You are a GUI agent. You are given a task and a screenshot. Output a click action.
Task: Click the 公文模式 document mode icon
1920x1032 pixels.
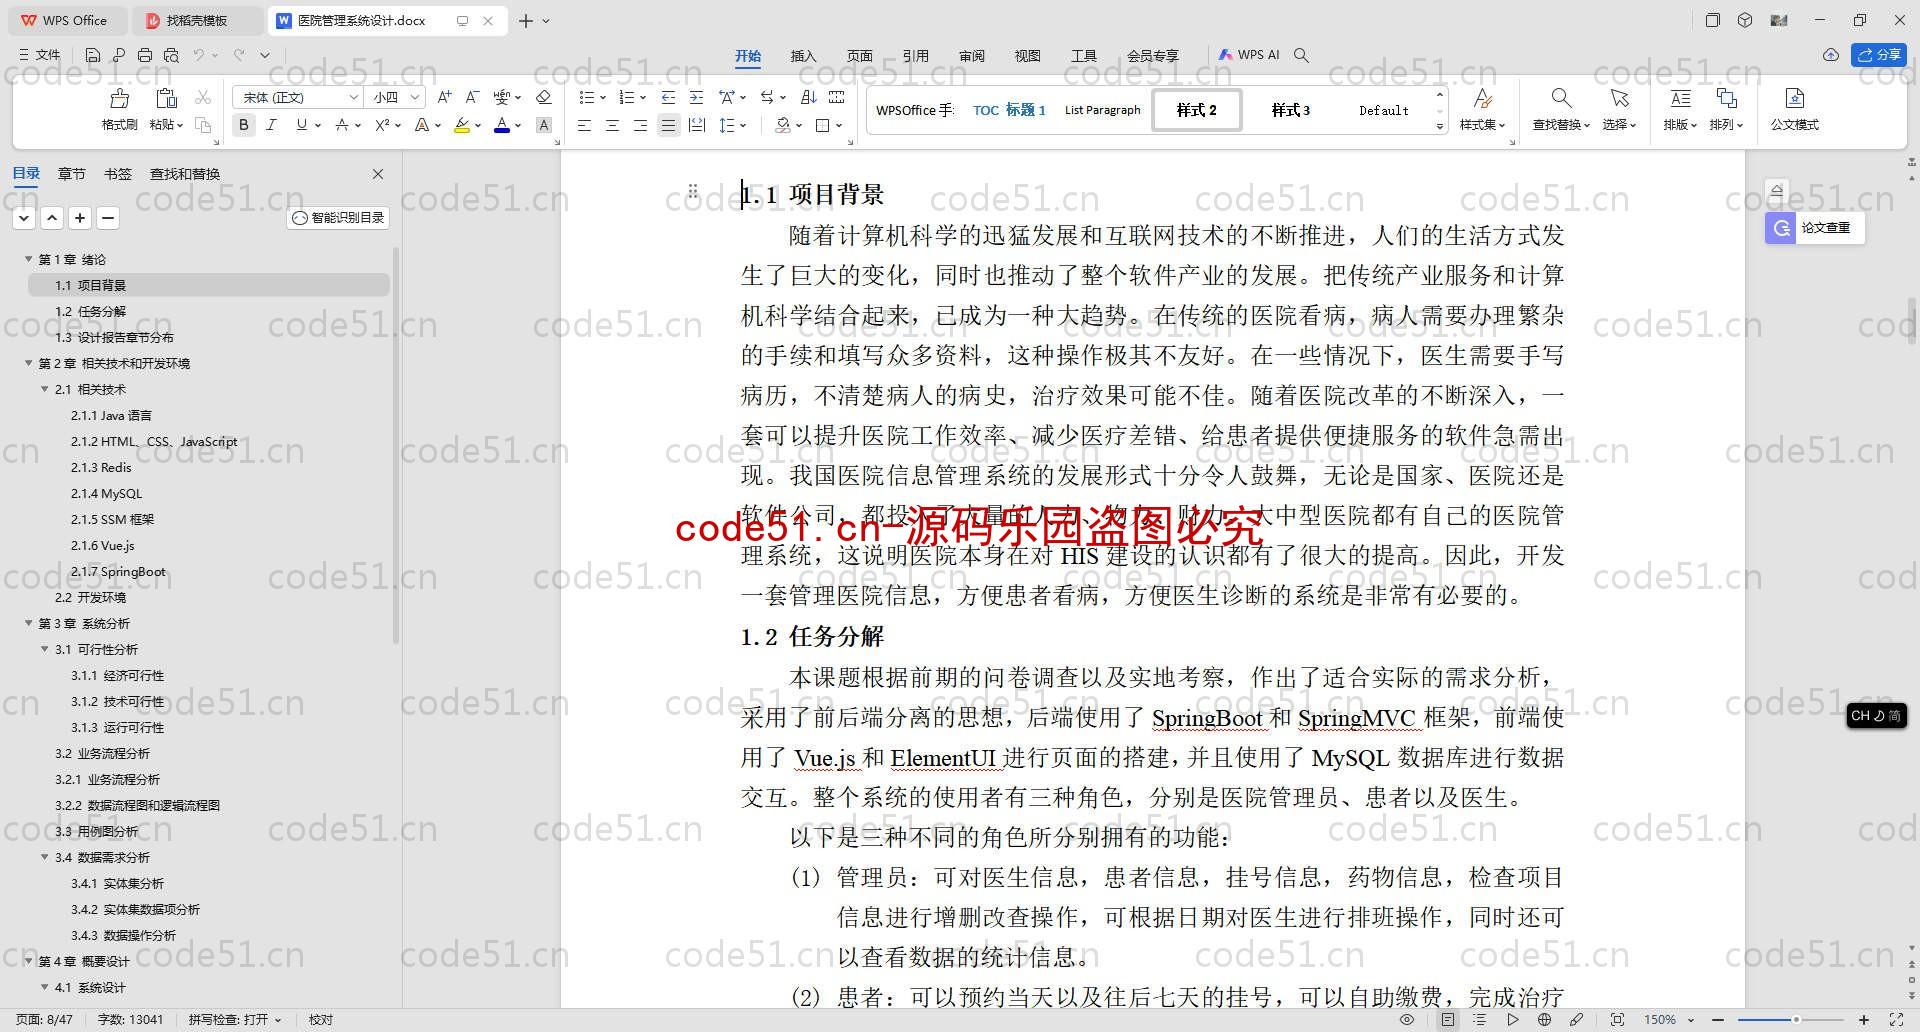pyautogui.click(x=1795, y=98)
